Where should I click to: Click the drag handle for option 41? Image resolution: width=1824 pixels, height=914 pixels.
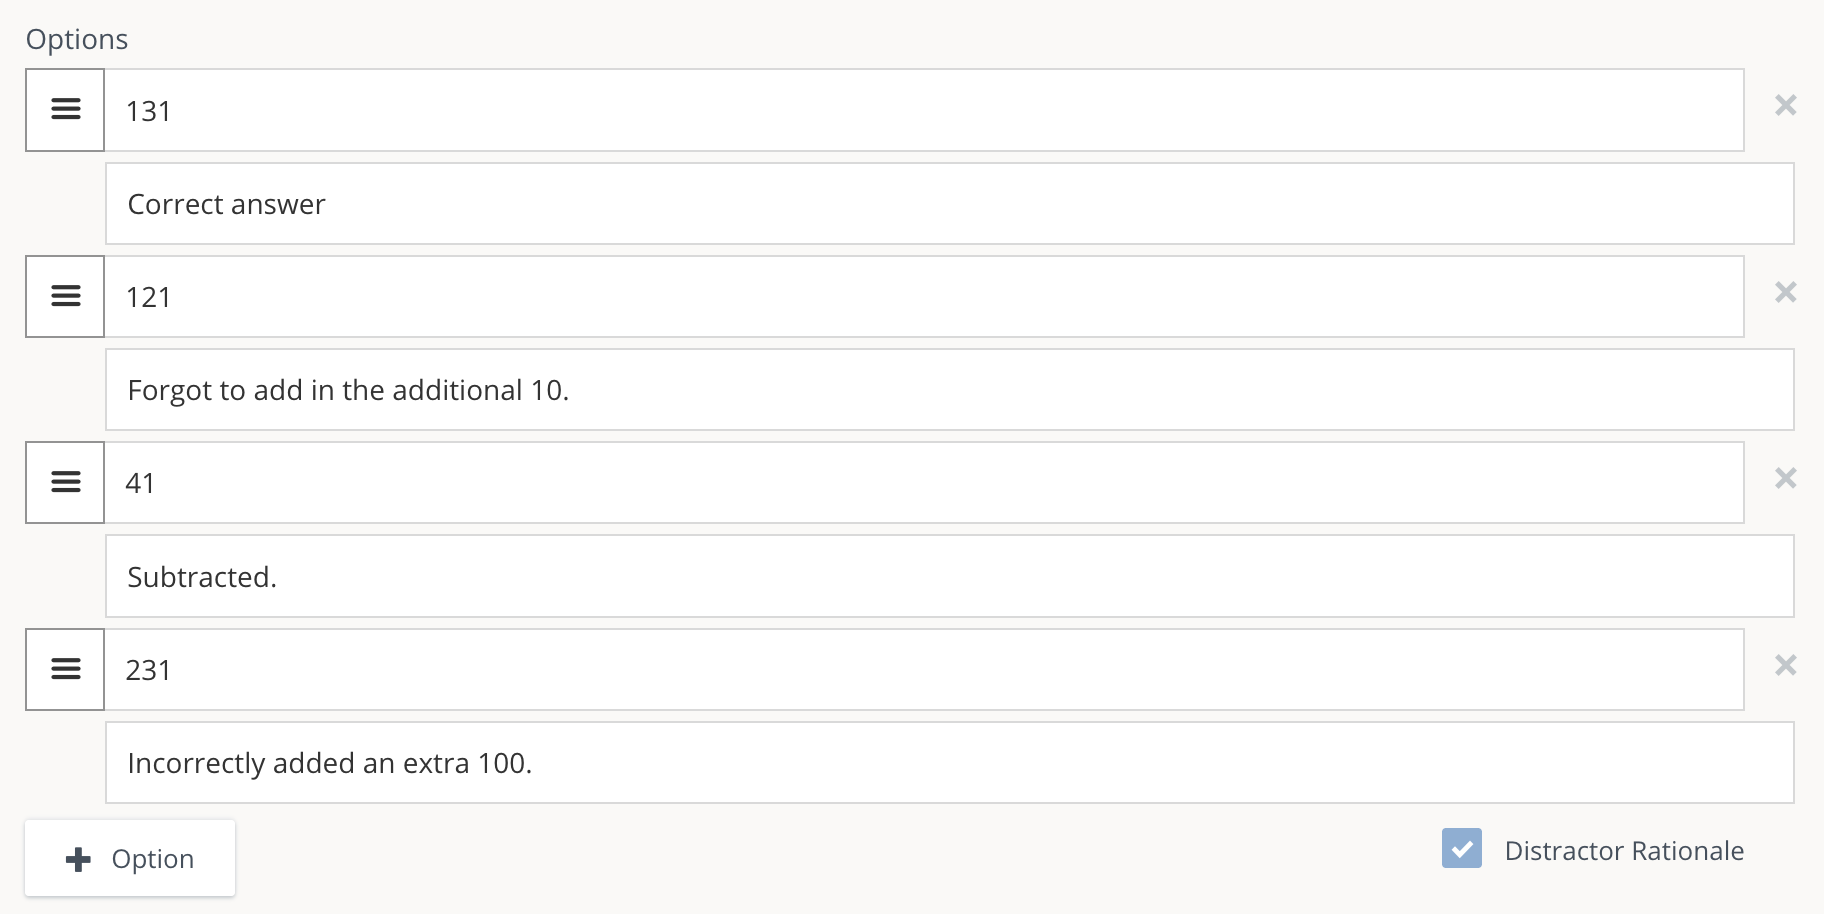[x=64, y=482]
